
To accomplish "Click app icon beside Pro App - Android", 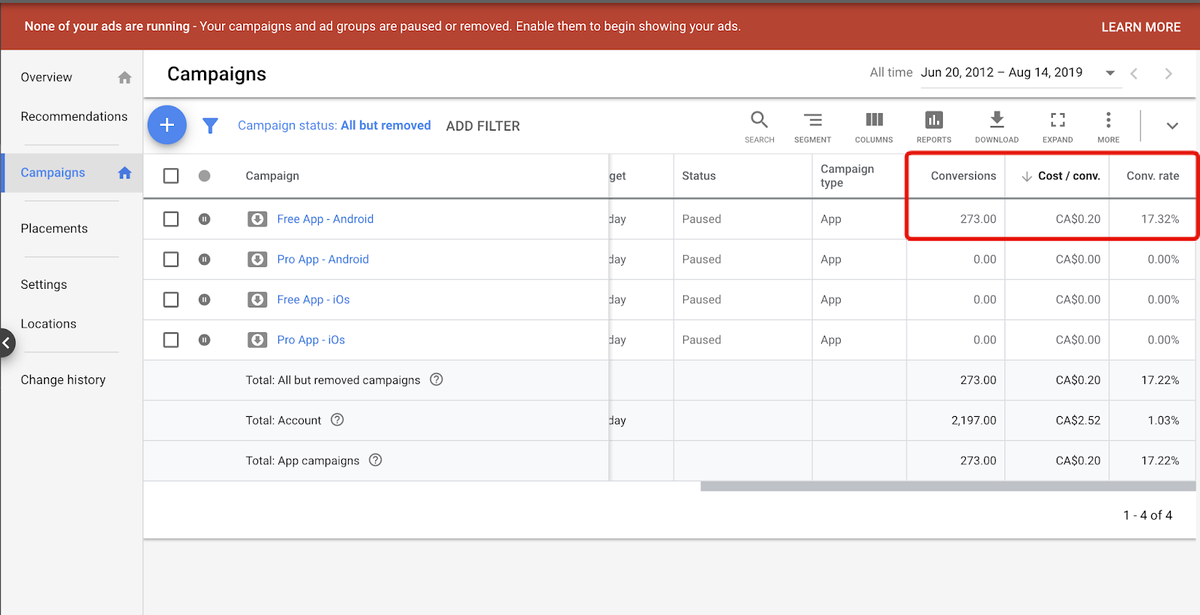I will pyautogui.click(x=257, y=259).
